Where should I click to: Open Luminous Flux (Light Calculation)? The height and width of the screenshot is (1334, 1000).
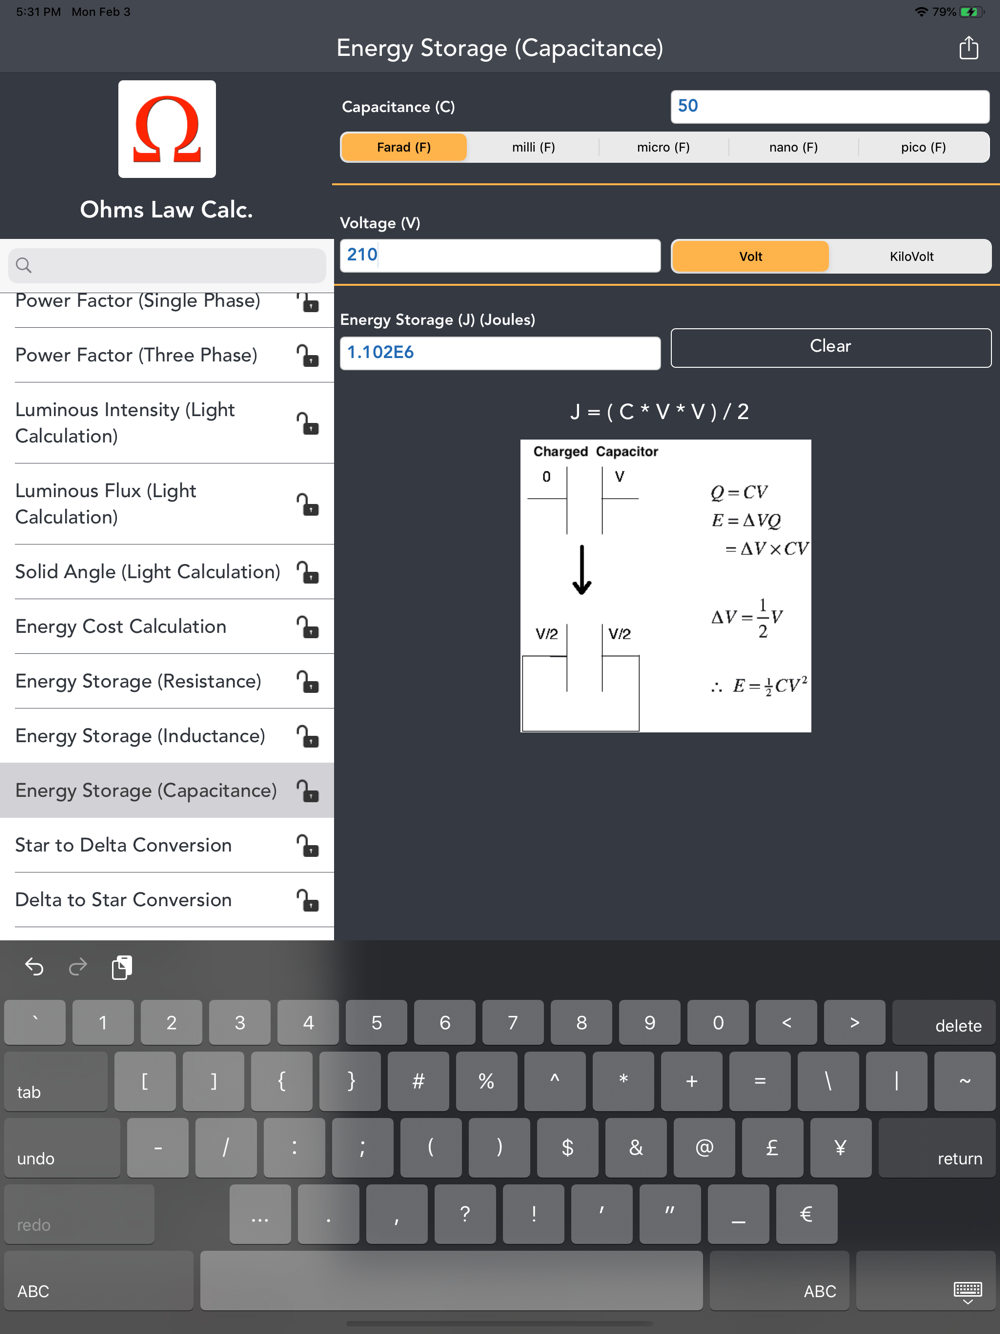[167, 504]
